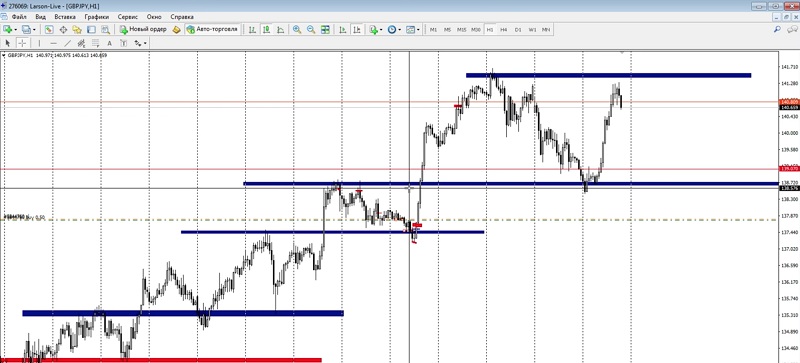The image size is (800, 363).
Task: Select the M5 timeframe button
Action: (x=447, y=30)
